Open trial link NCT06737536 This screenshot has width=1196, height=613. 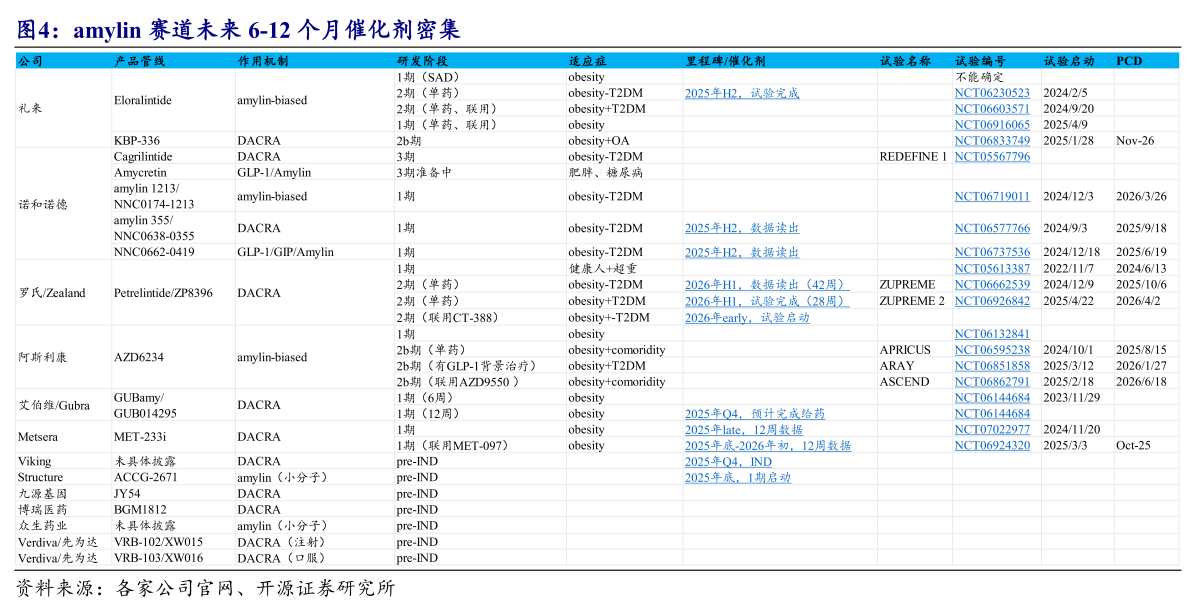click(x=992, y=252)
